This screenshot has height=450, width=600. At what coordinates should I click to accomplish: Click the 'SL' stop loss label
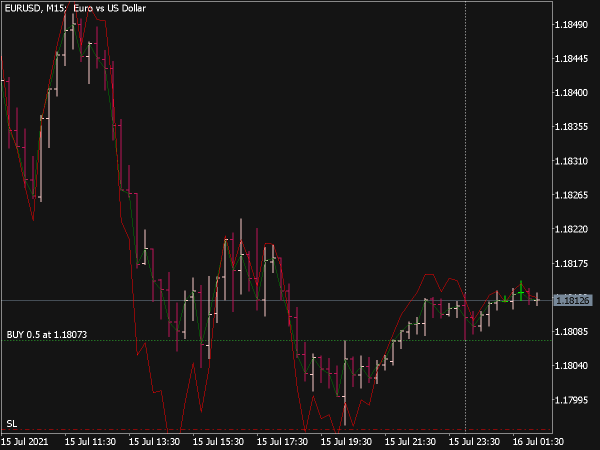11,424
